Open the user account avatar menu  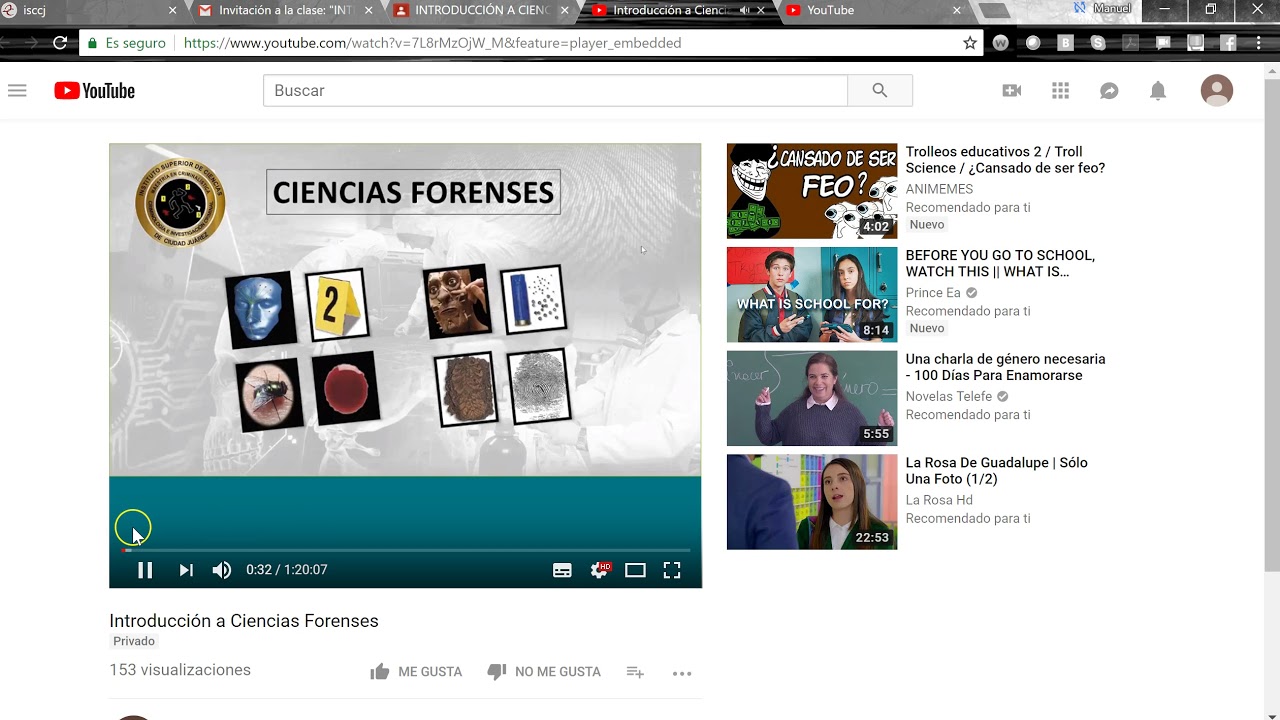pos(1217,91)
